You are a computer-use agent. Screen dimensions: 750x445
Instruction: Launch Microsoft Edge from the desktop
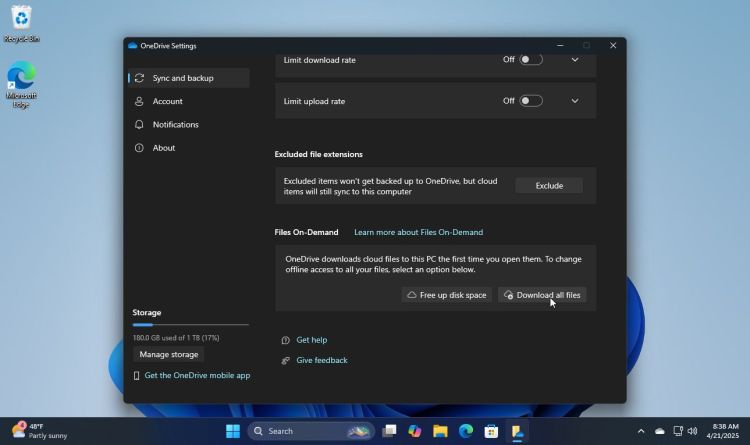click(21, 80)
